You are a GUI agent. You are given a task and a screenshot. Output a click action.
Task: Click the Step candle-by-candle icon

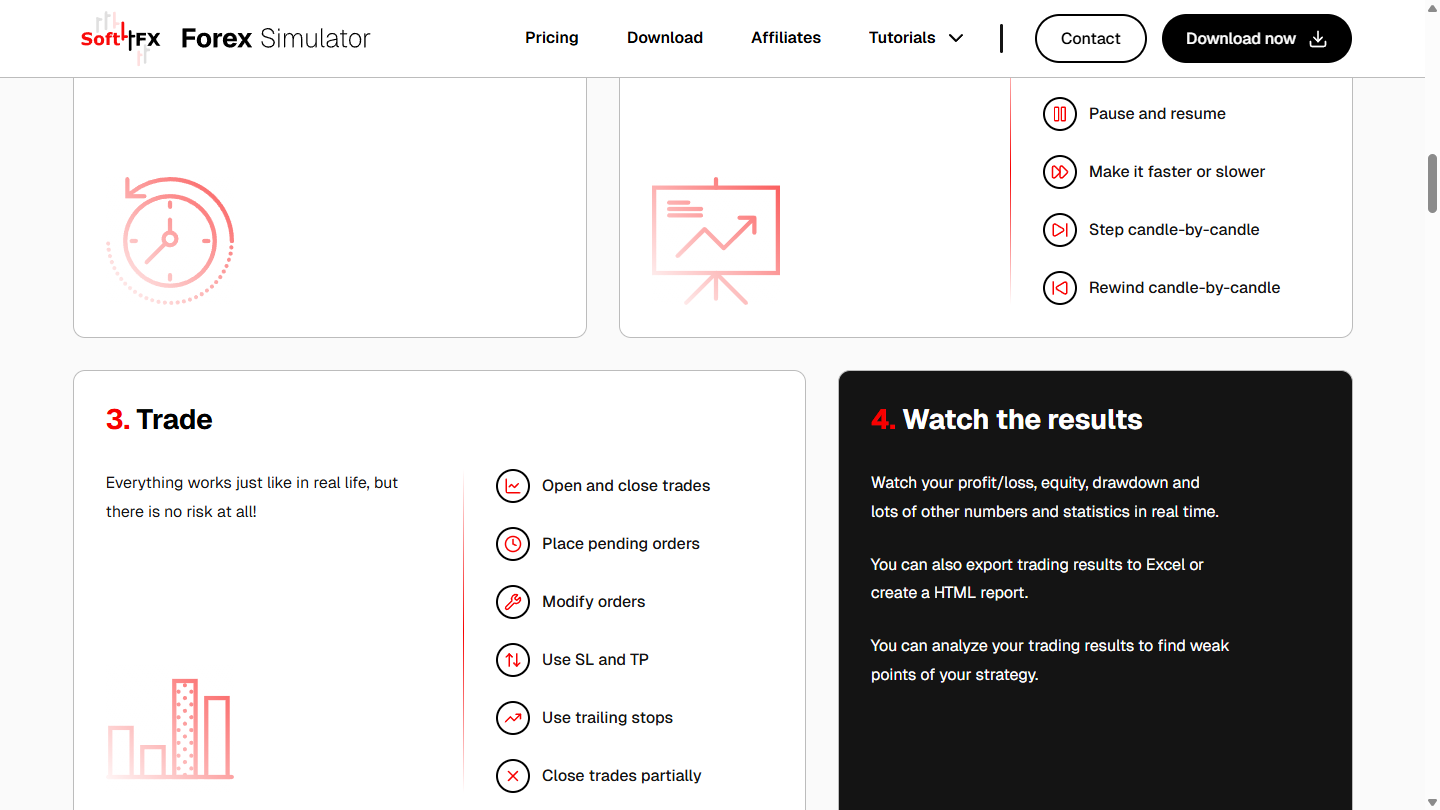[x=1060, y=230]
